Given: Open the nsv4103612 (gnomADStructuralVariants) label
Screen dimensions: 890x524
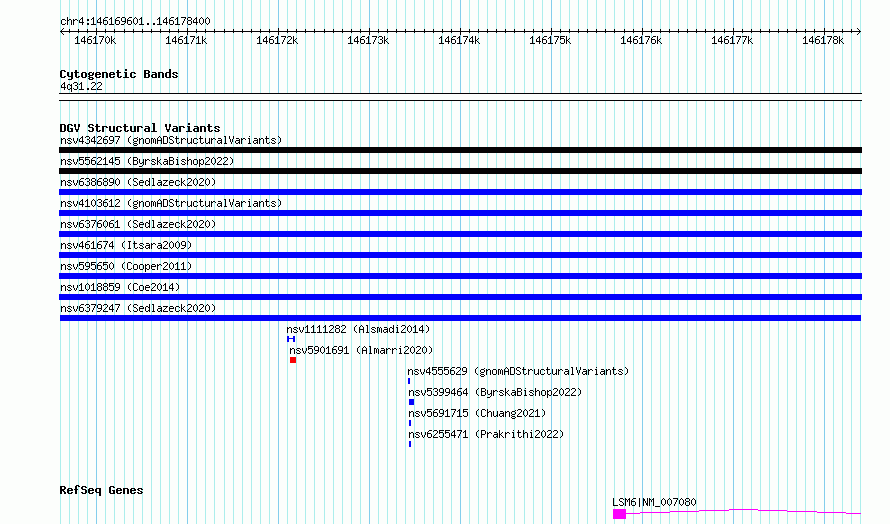Looking at the screenshot, I should (171, 203).
